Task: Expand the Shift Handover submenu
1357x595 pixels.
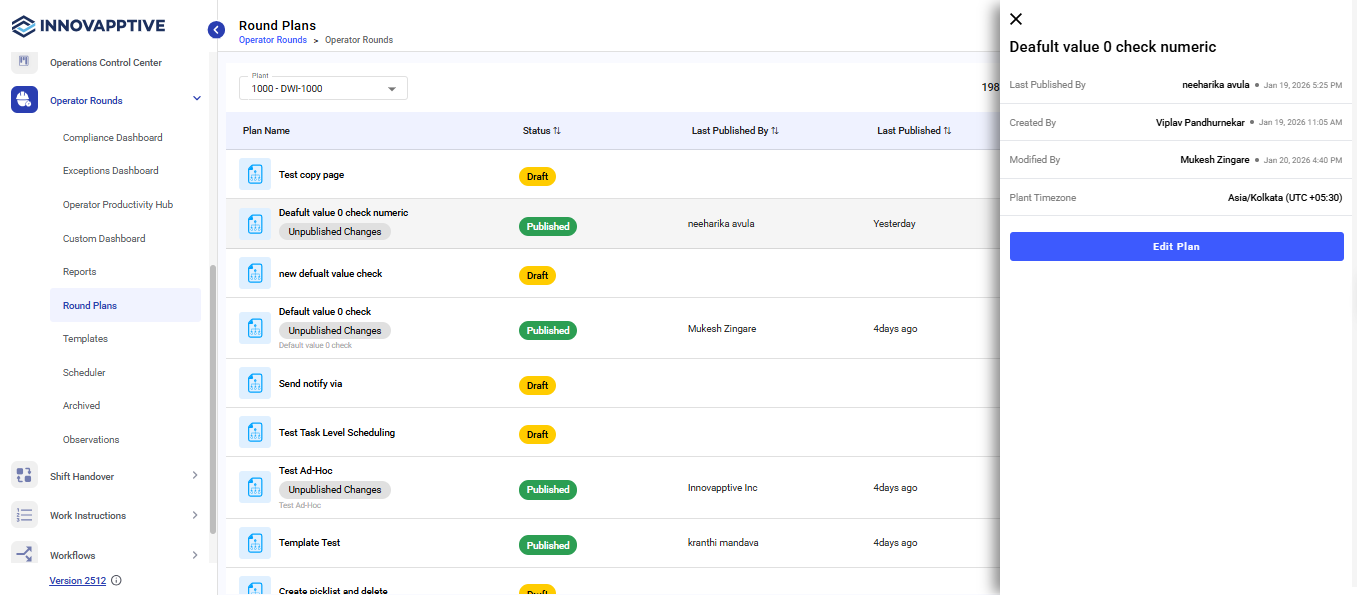Action: click(x=195, y=476)
